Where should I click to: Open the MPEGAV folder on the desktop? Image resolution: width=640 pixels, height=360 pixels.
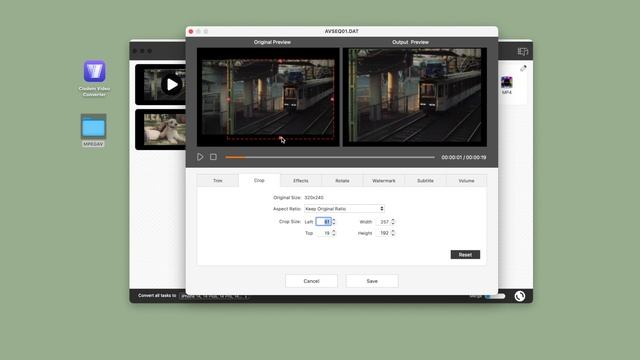(93, 127)
